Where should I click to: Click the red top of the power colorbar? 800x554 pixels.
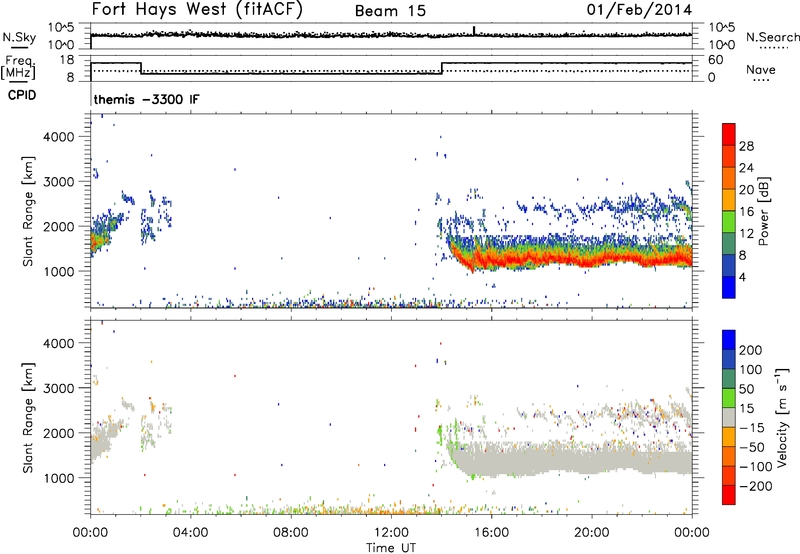click(729, 134)
